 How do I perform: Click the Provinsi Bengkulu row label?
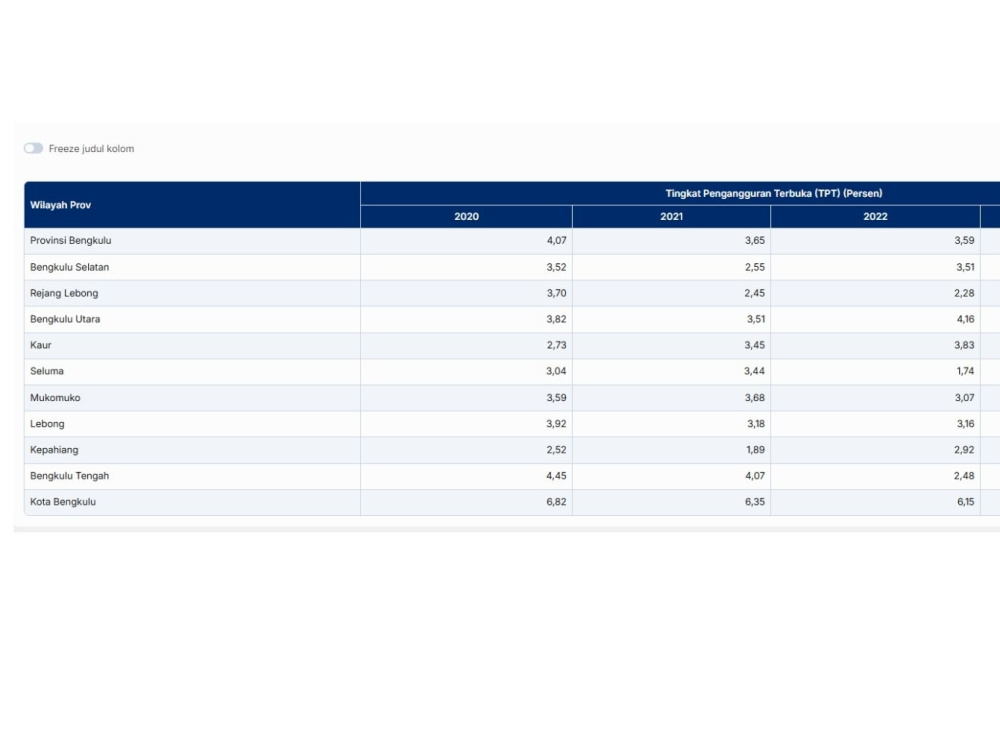click(x=71, y=240)
